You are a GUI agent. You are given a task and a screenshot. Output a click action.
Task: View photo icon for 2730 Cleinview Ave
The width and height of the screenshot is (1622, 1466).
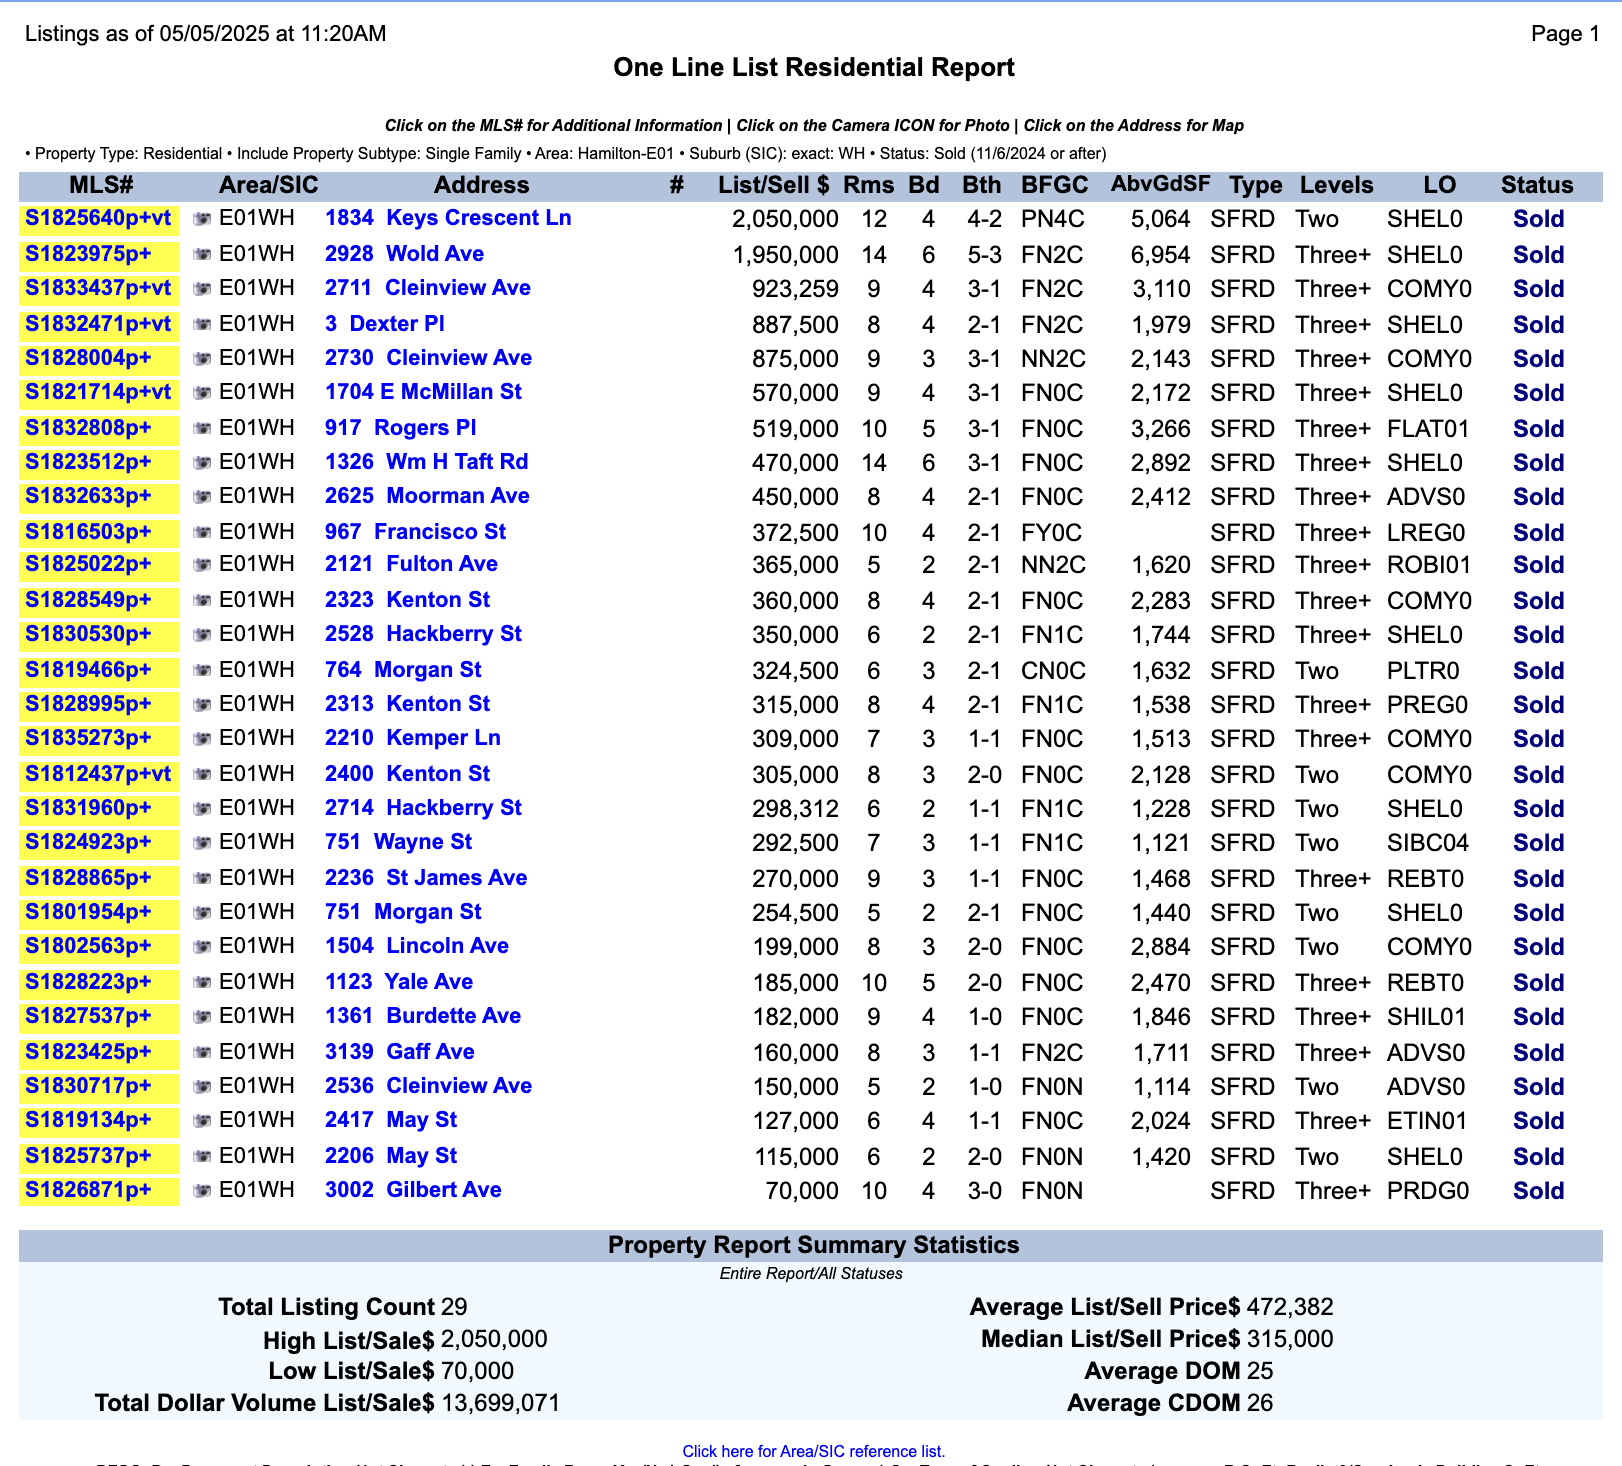(202, 359)
